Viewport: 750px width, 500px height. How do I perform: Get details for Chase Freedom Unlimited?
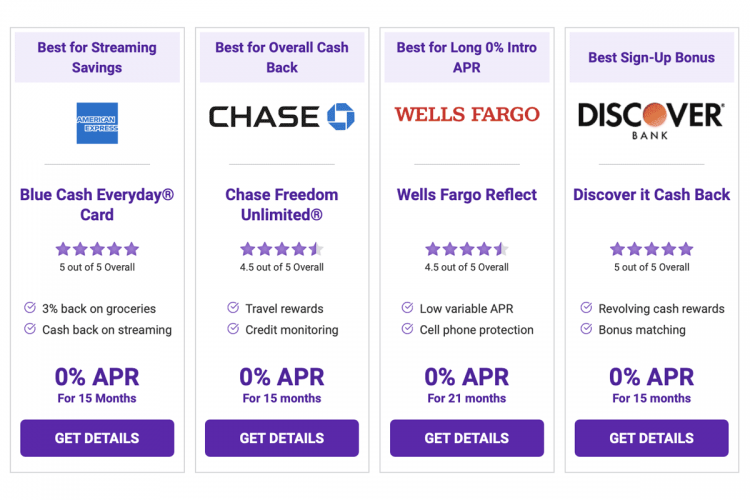tap(282, 438)
